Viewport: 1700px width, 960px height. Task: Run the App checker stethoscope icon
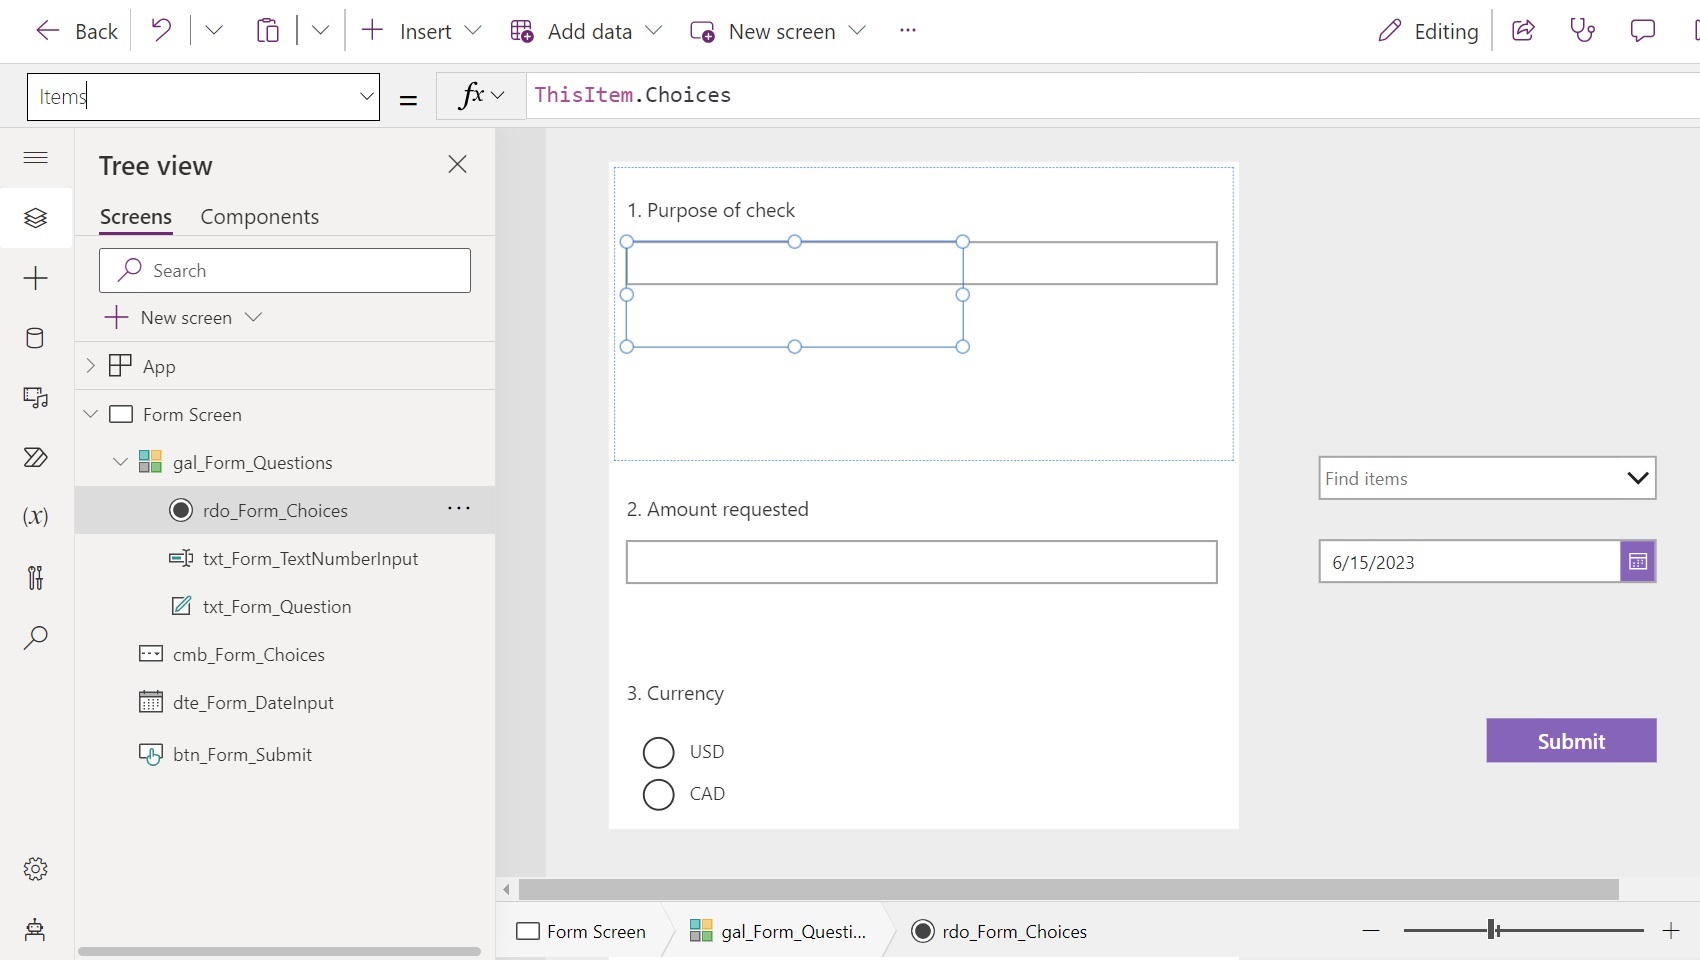pyautogui.click(x=1583, y=31)
